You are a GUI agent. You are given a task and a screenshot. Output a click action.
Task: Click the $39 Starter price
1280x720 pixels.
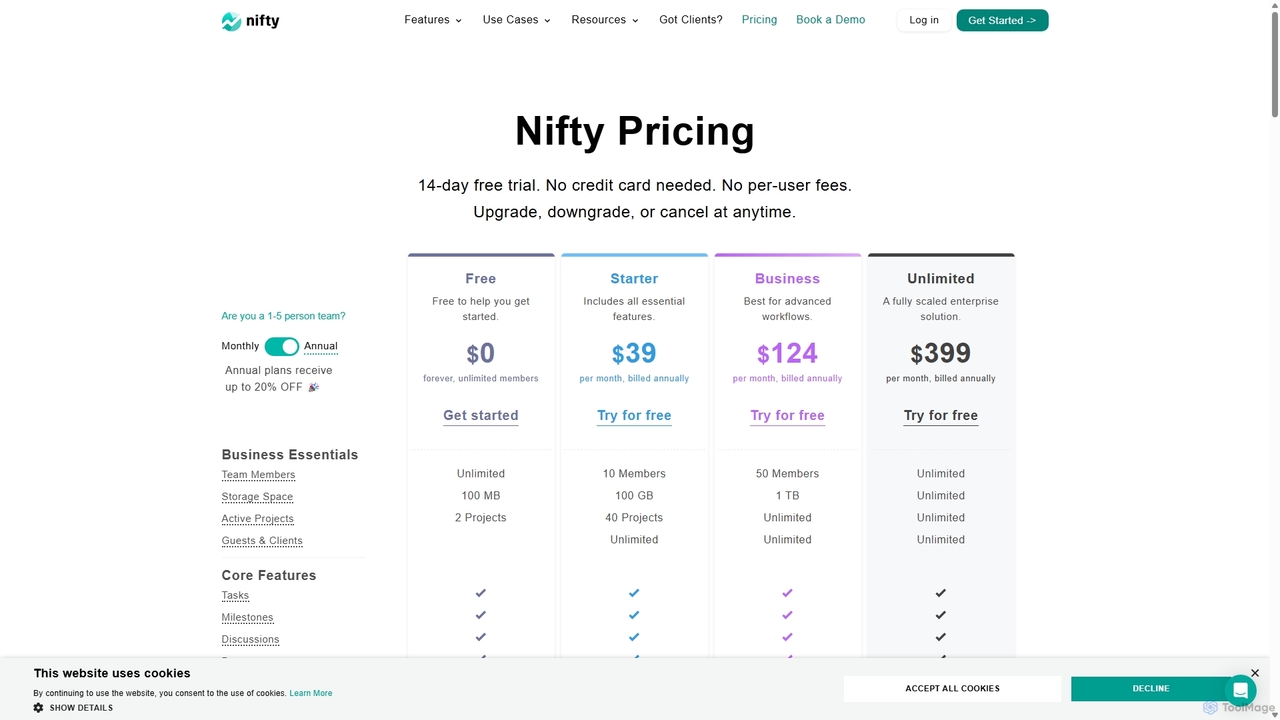point(634,353)
